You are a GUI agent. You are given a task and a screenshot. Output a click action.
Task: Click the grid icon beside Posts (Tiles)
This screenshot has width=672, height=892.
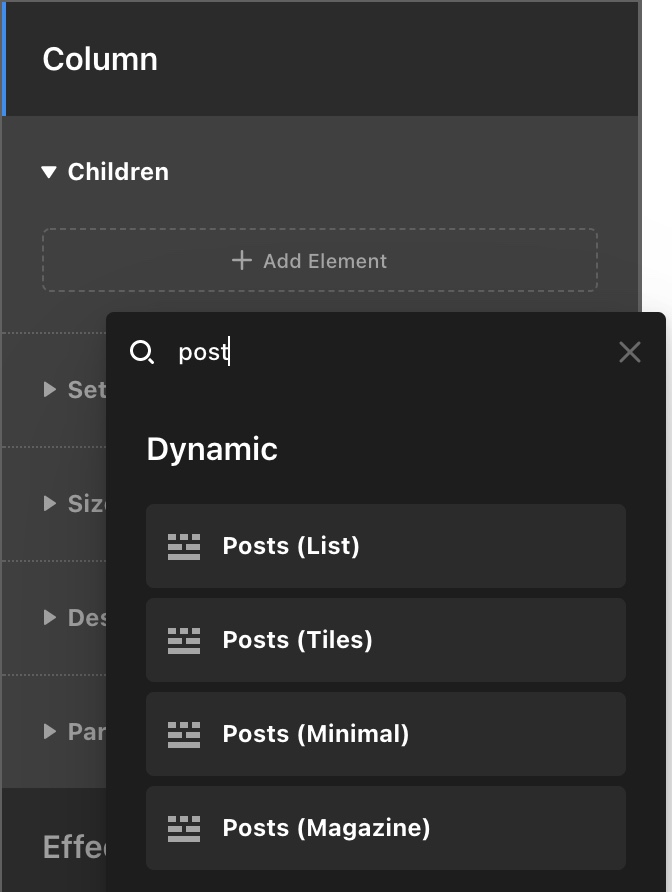[184, 640]
